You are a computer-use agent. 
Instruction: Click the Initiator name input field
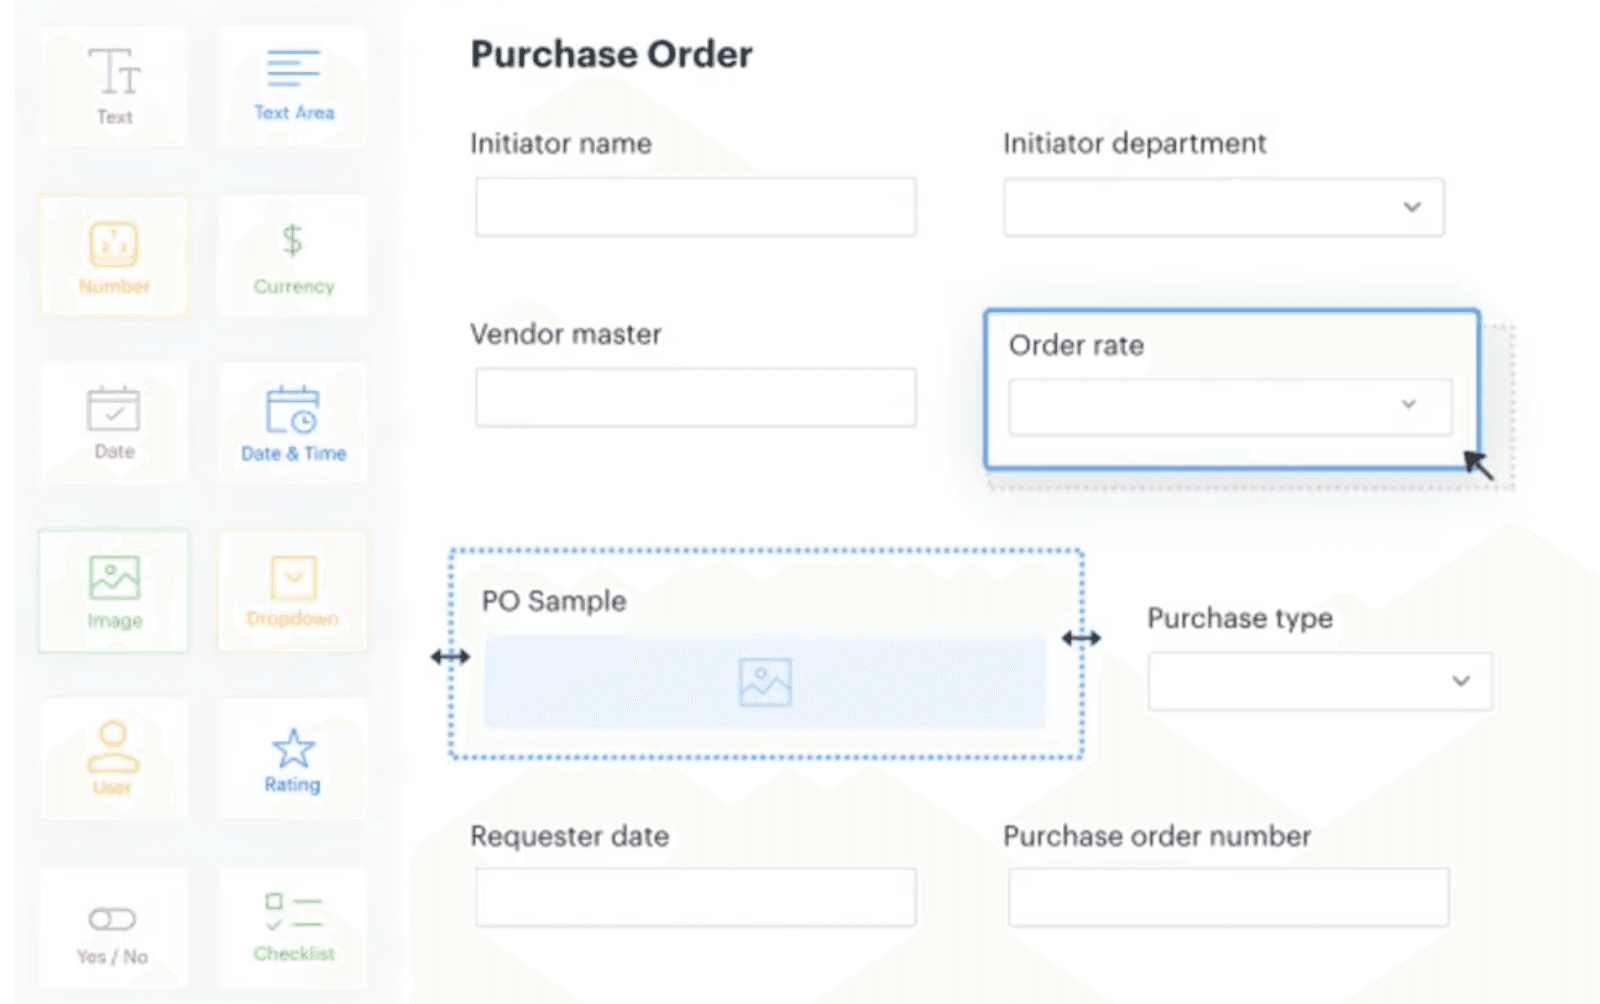(696, 207)
